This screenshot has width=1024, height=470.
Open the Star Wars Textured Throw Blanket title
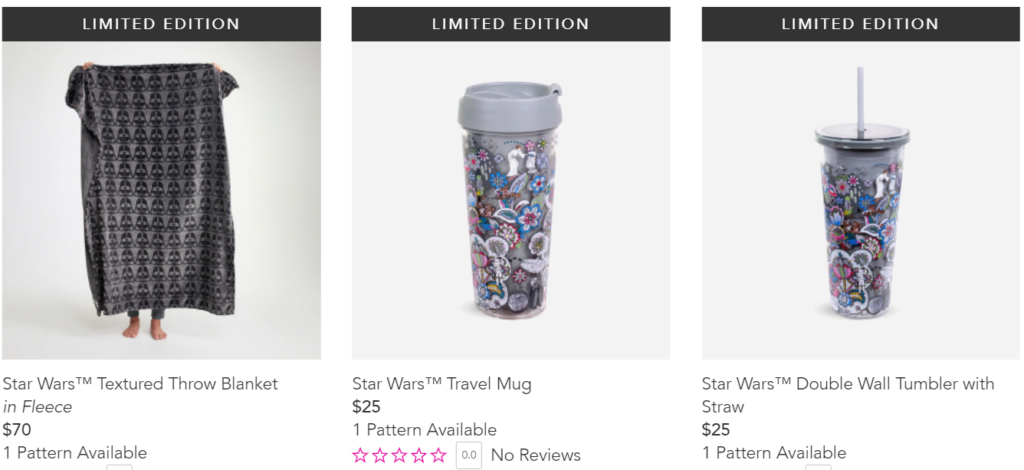pos(140,384)
